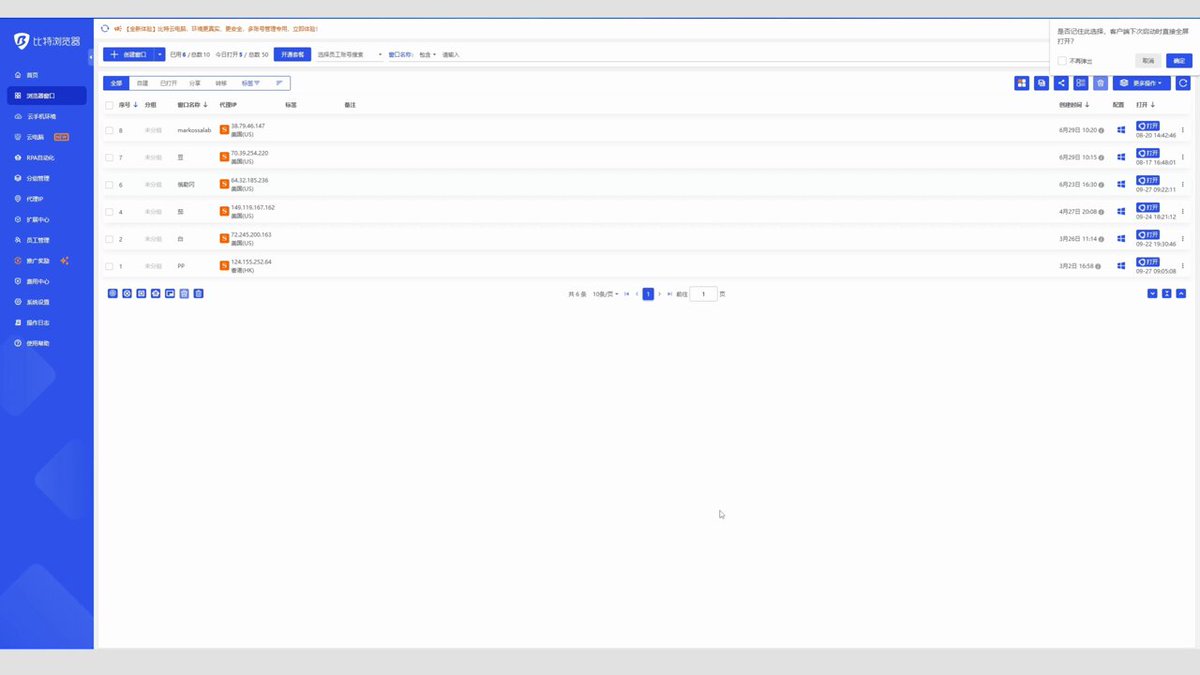Viewport: 1200px width, 675px height.
Task: Collapse the left sidebar with the arrow handle
Action: point(91,57)
